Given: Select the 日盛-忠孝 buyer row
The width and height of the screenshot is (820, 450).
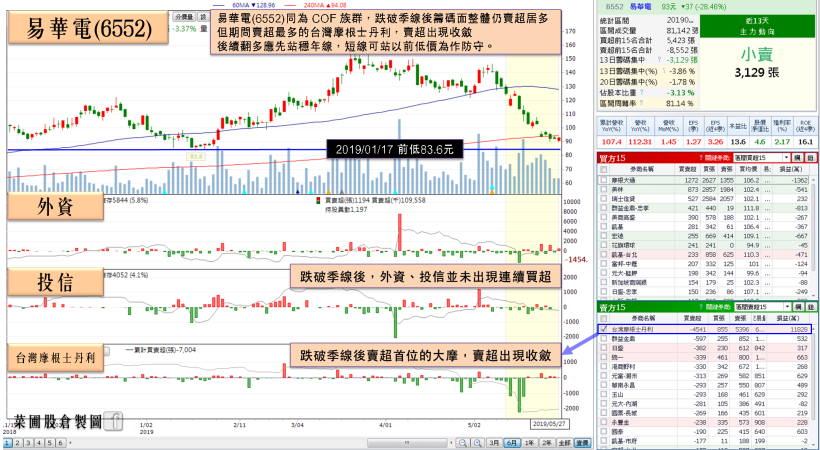Looking at the screenshot, I should click(704, 292).
